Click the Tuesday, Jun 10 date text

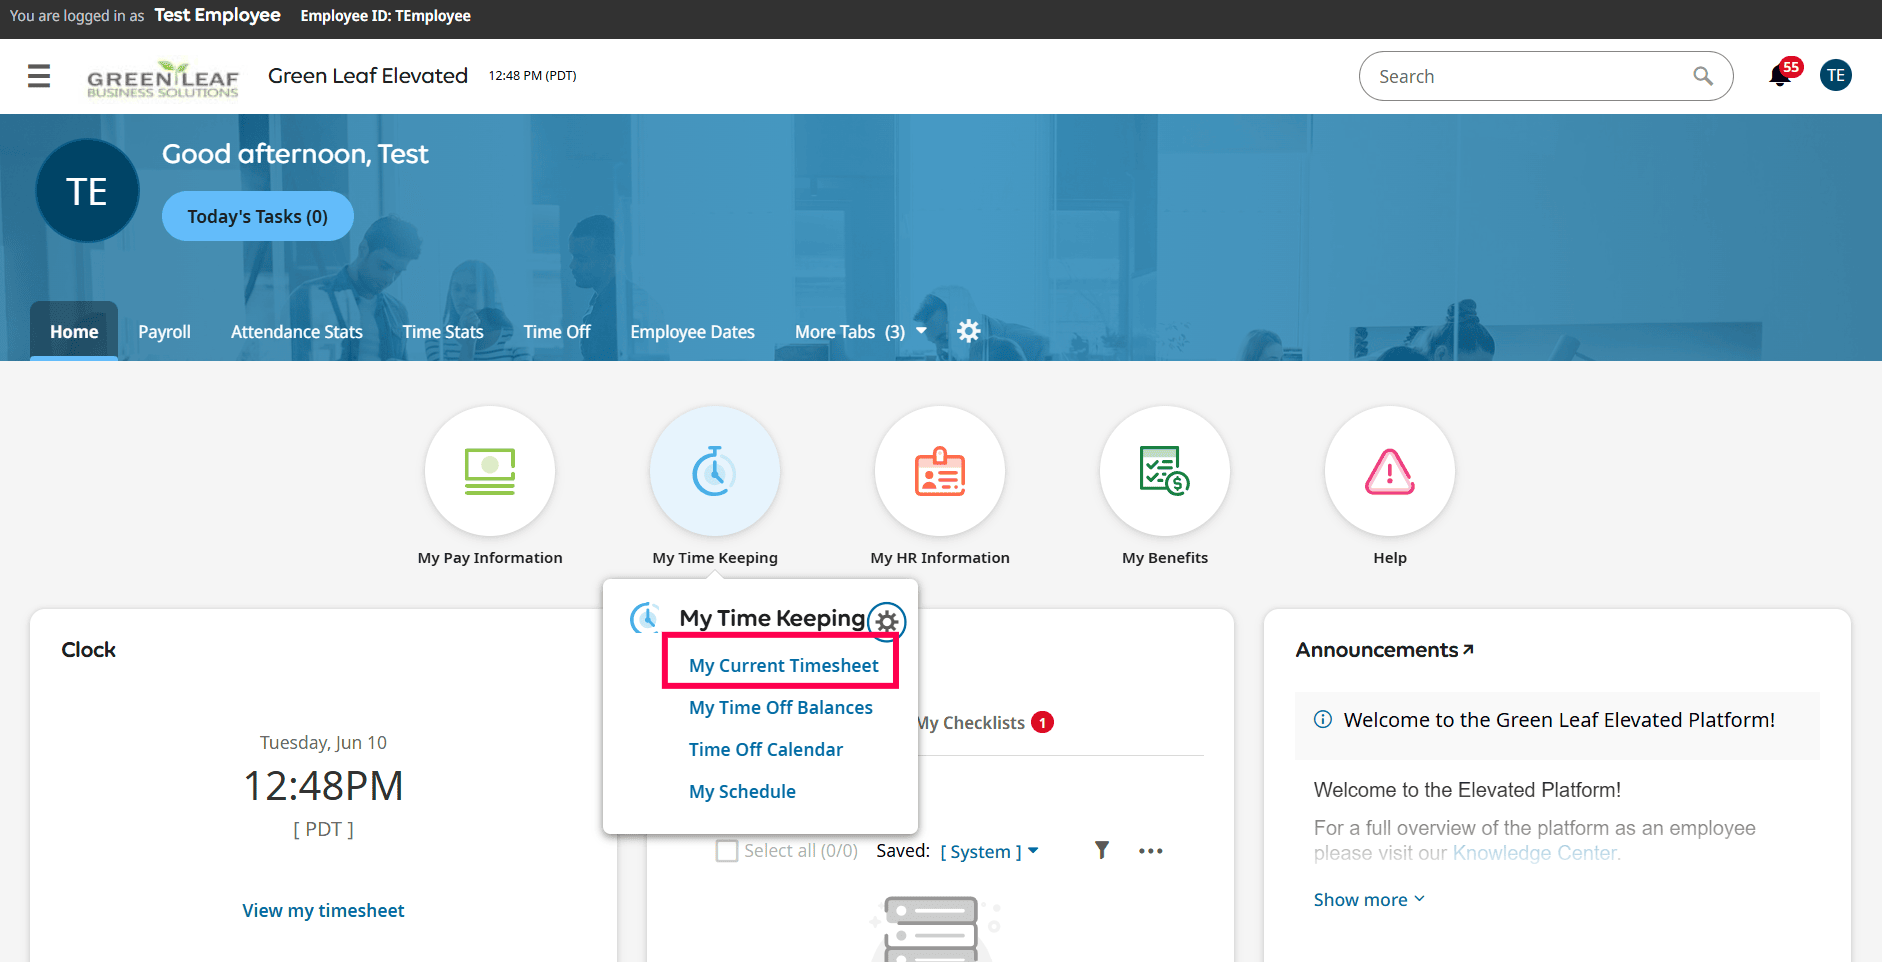coord(323,742)
